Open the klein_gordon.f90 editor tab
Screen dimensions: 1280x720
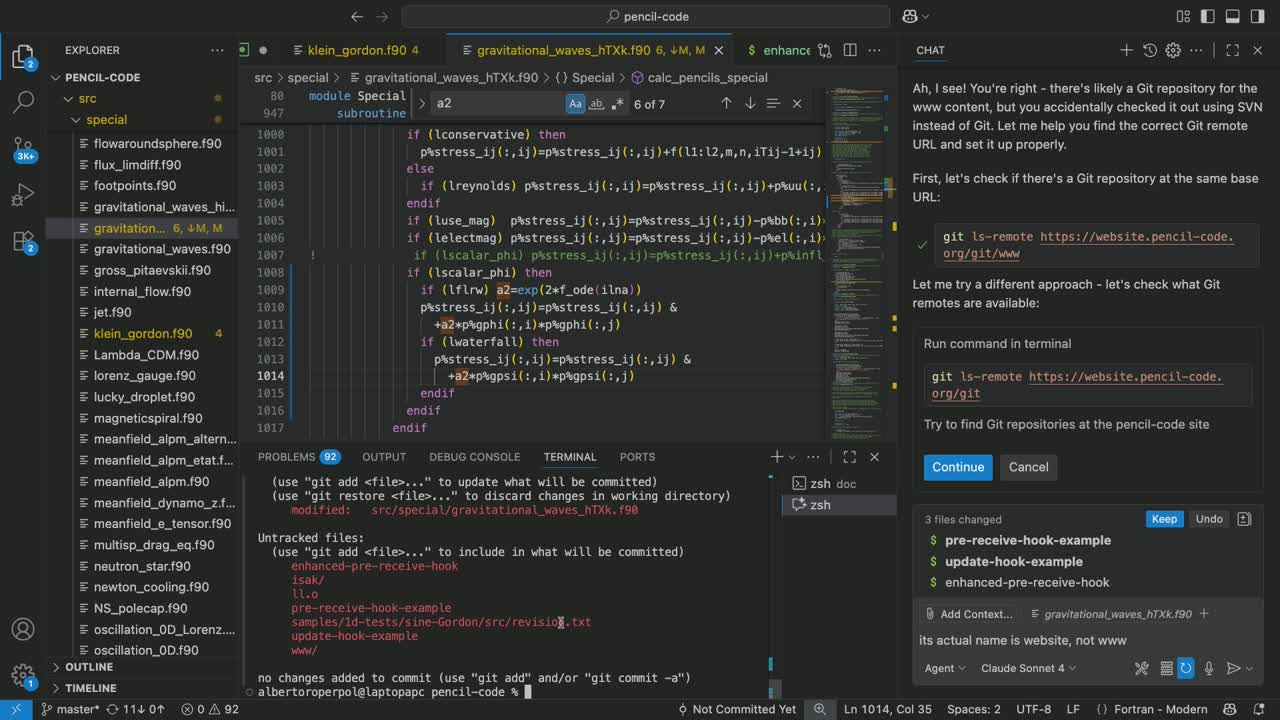[357, 50]
